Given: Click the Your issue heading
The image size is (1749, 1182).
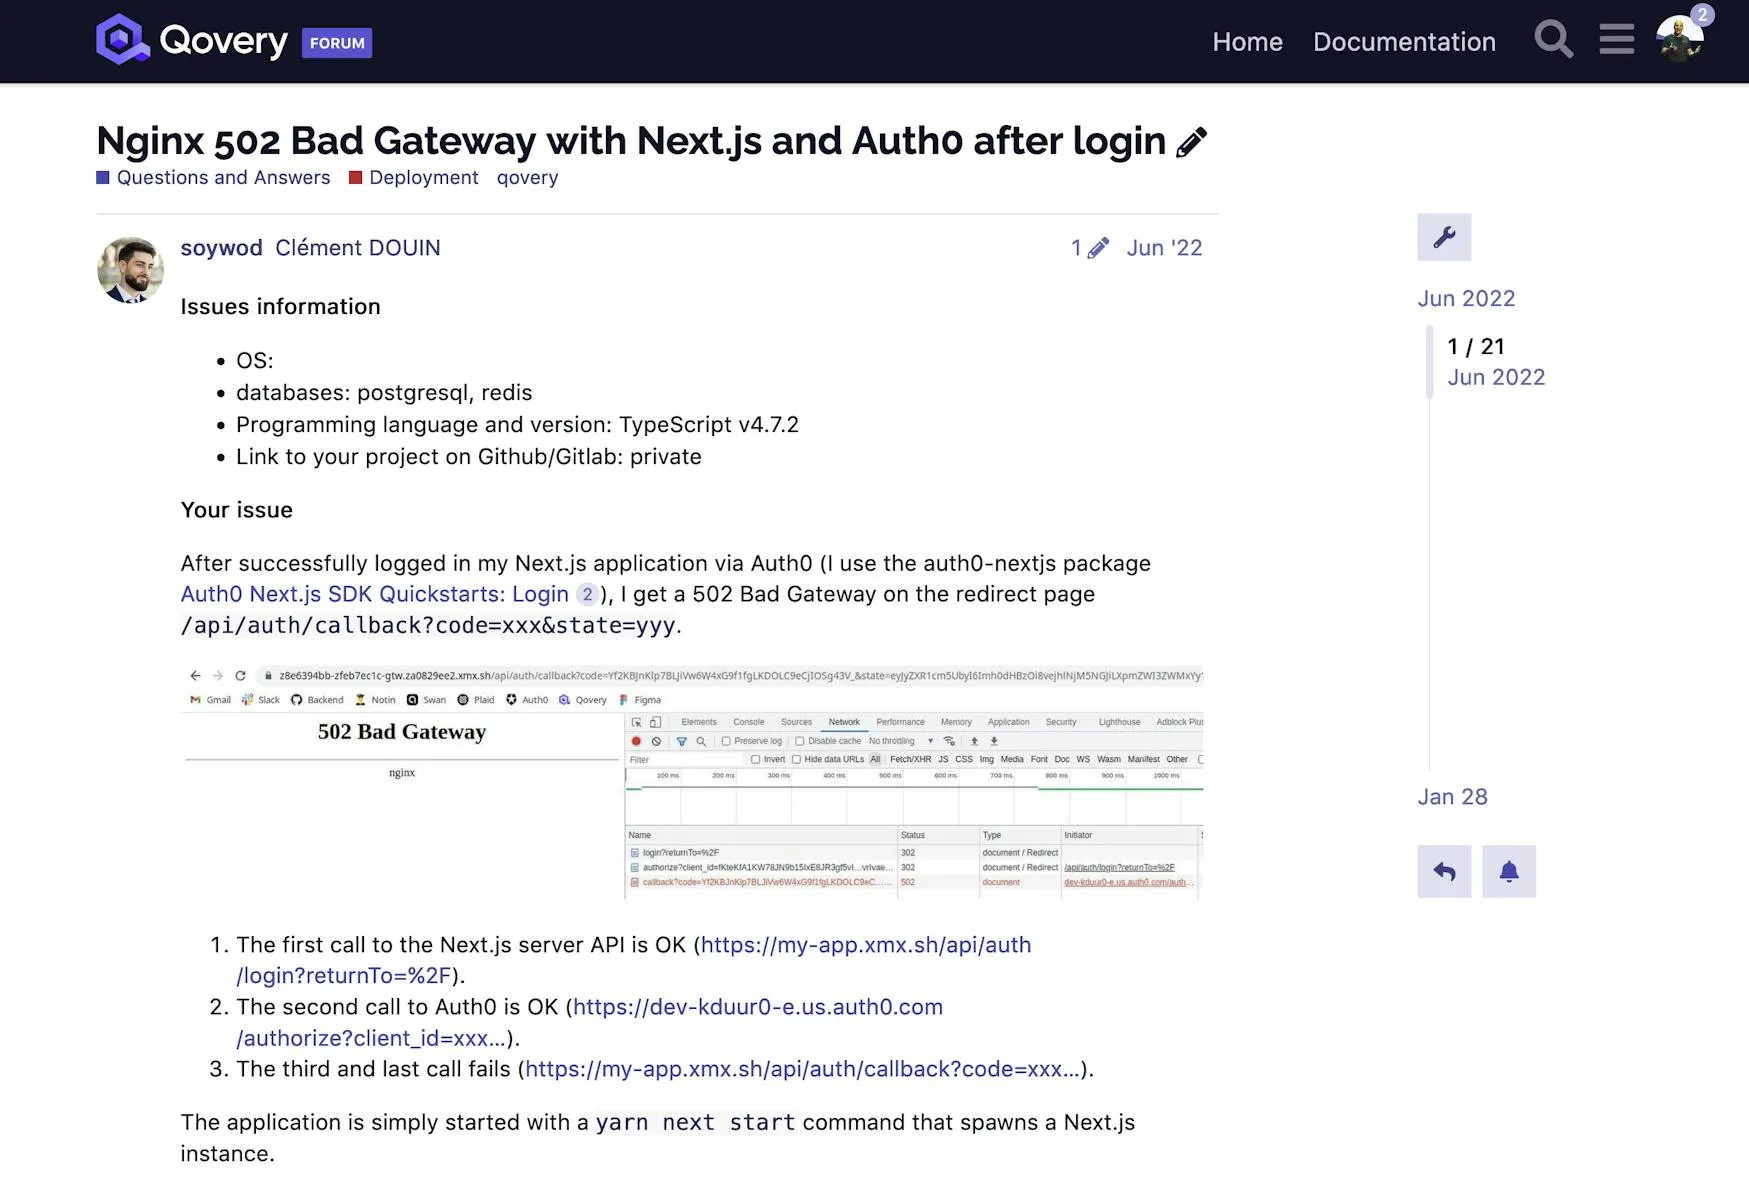Looking at the screenshot, I should point(237,510).
